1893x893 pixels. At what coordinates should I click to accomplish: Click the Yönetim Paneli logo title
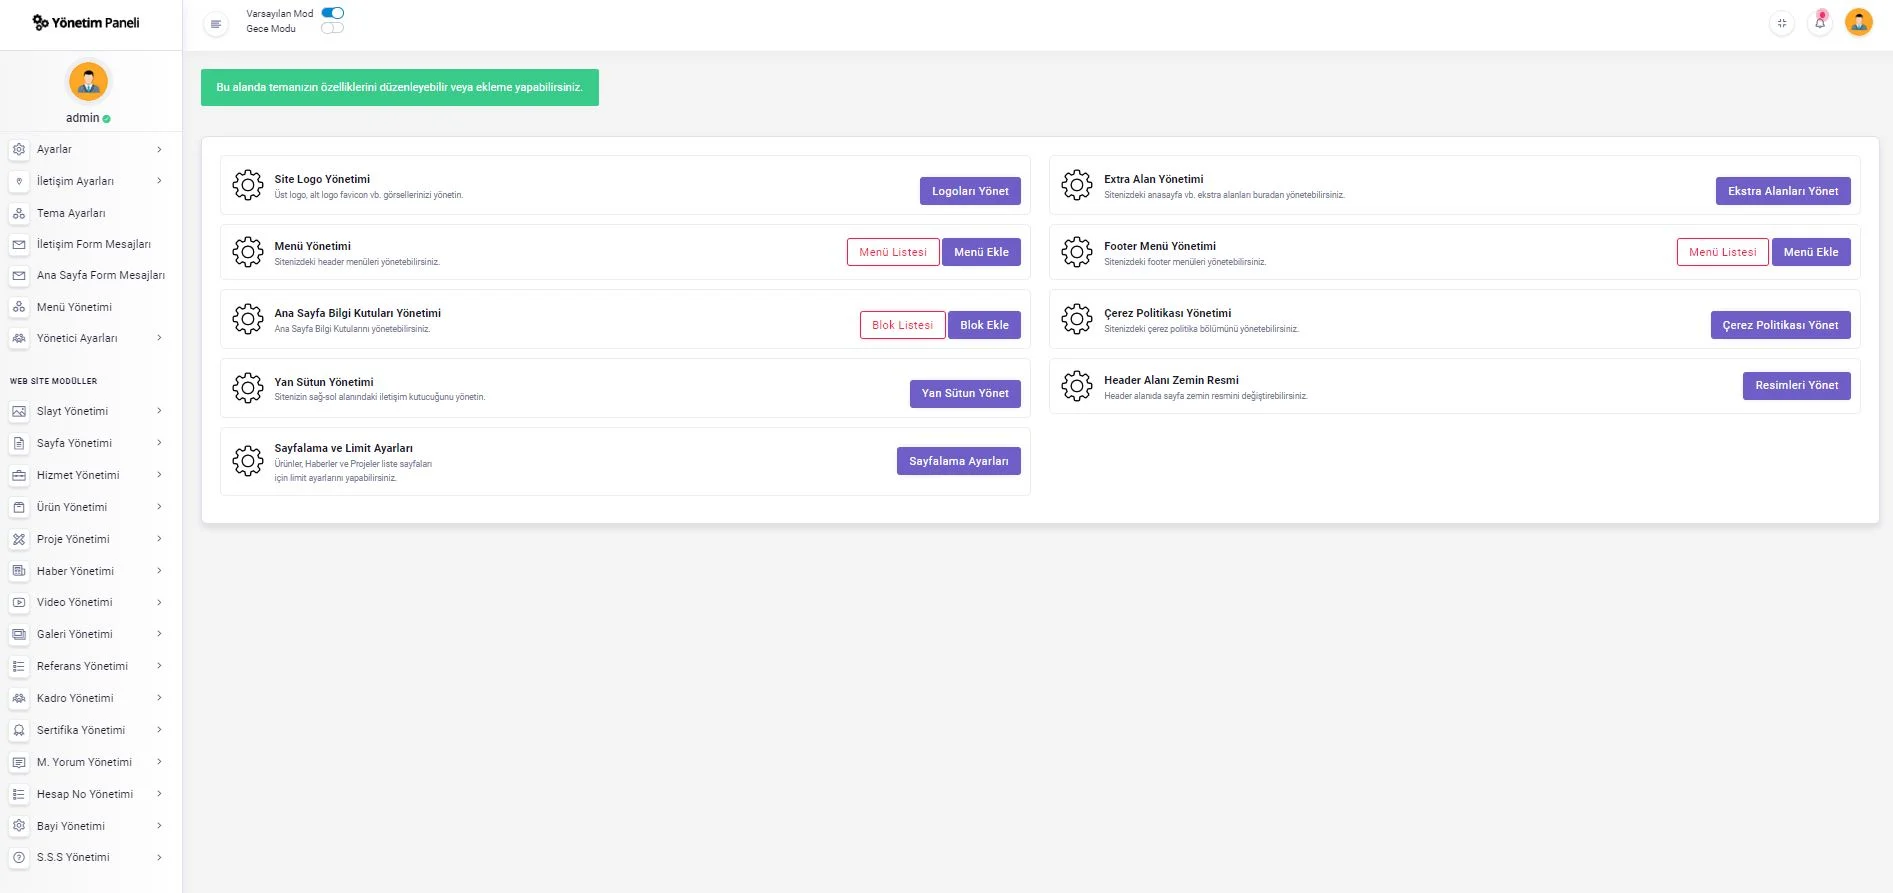coord(86,22)
